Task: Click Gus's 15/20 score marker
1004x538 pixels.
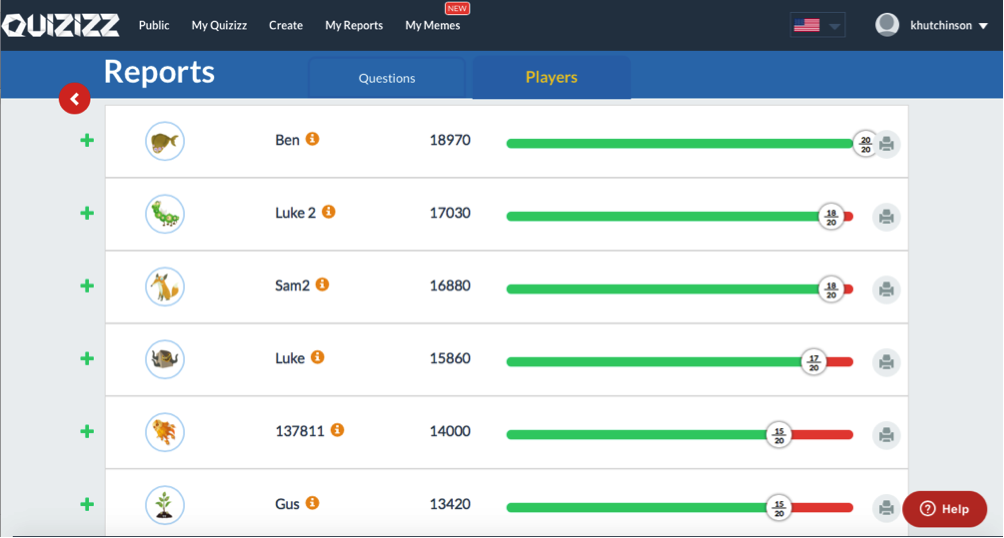Action: 779,508
